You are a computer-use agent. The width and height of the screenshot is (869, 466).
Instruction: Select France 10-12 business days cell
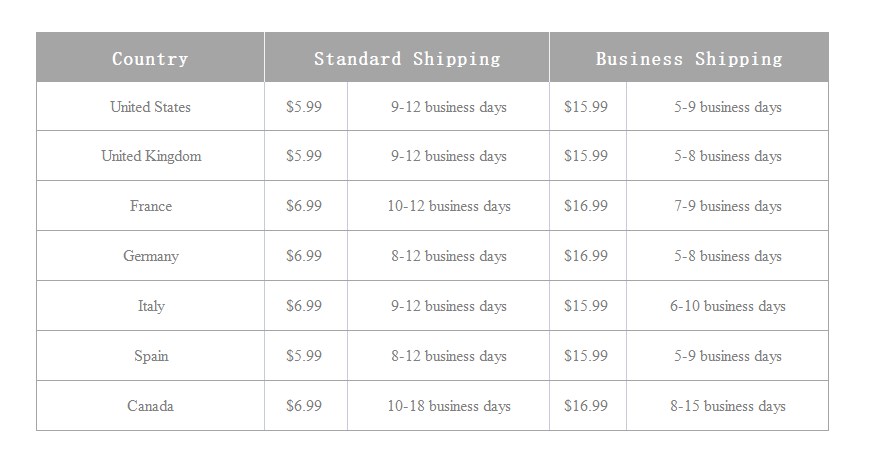(x=448, y=206)
